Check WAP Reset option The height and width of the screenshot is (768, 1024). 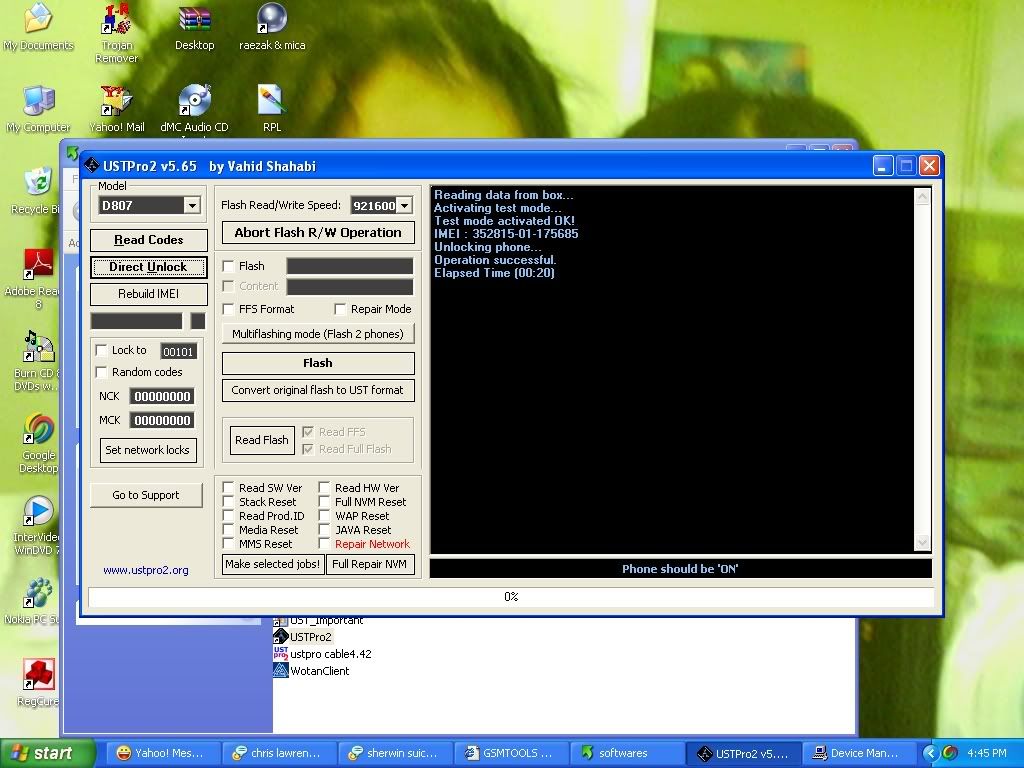point(325,516)
